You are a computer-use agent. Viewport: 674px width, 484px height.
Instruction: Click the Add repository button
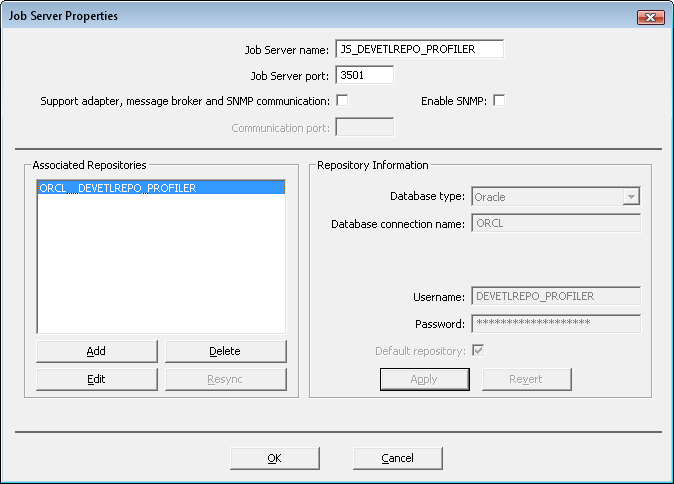click(x=97, y=351)
